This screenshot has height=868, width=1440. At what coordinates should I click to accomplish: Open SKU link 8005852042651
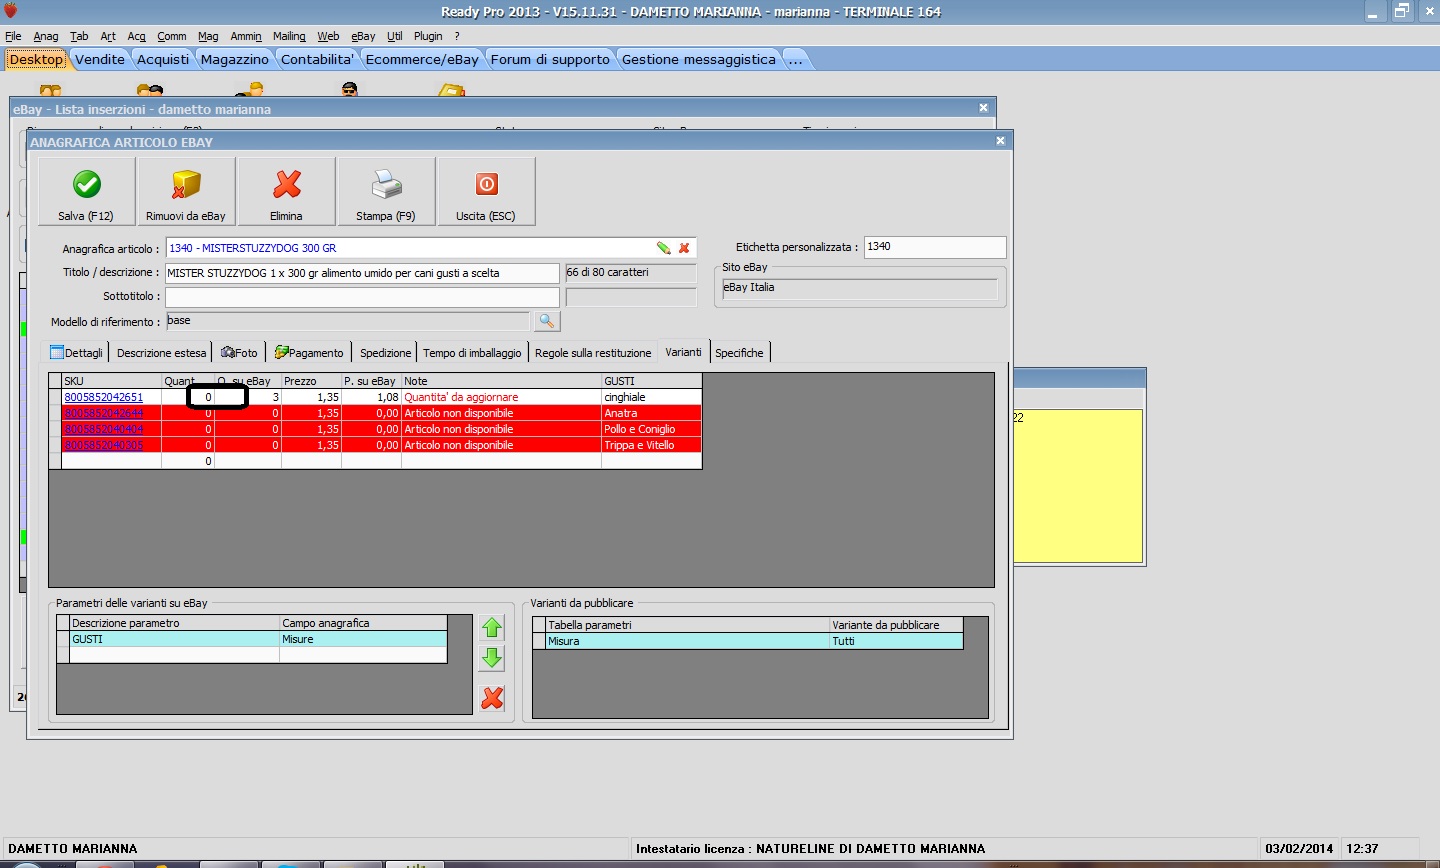tap(103, 397)
